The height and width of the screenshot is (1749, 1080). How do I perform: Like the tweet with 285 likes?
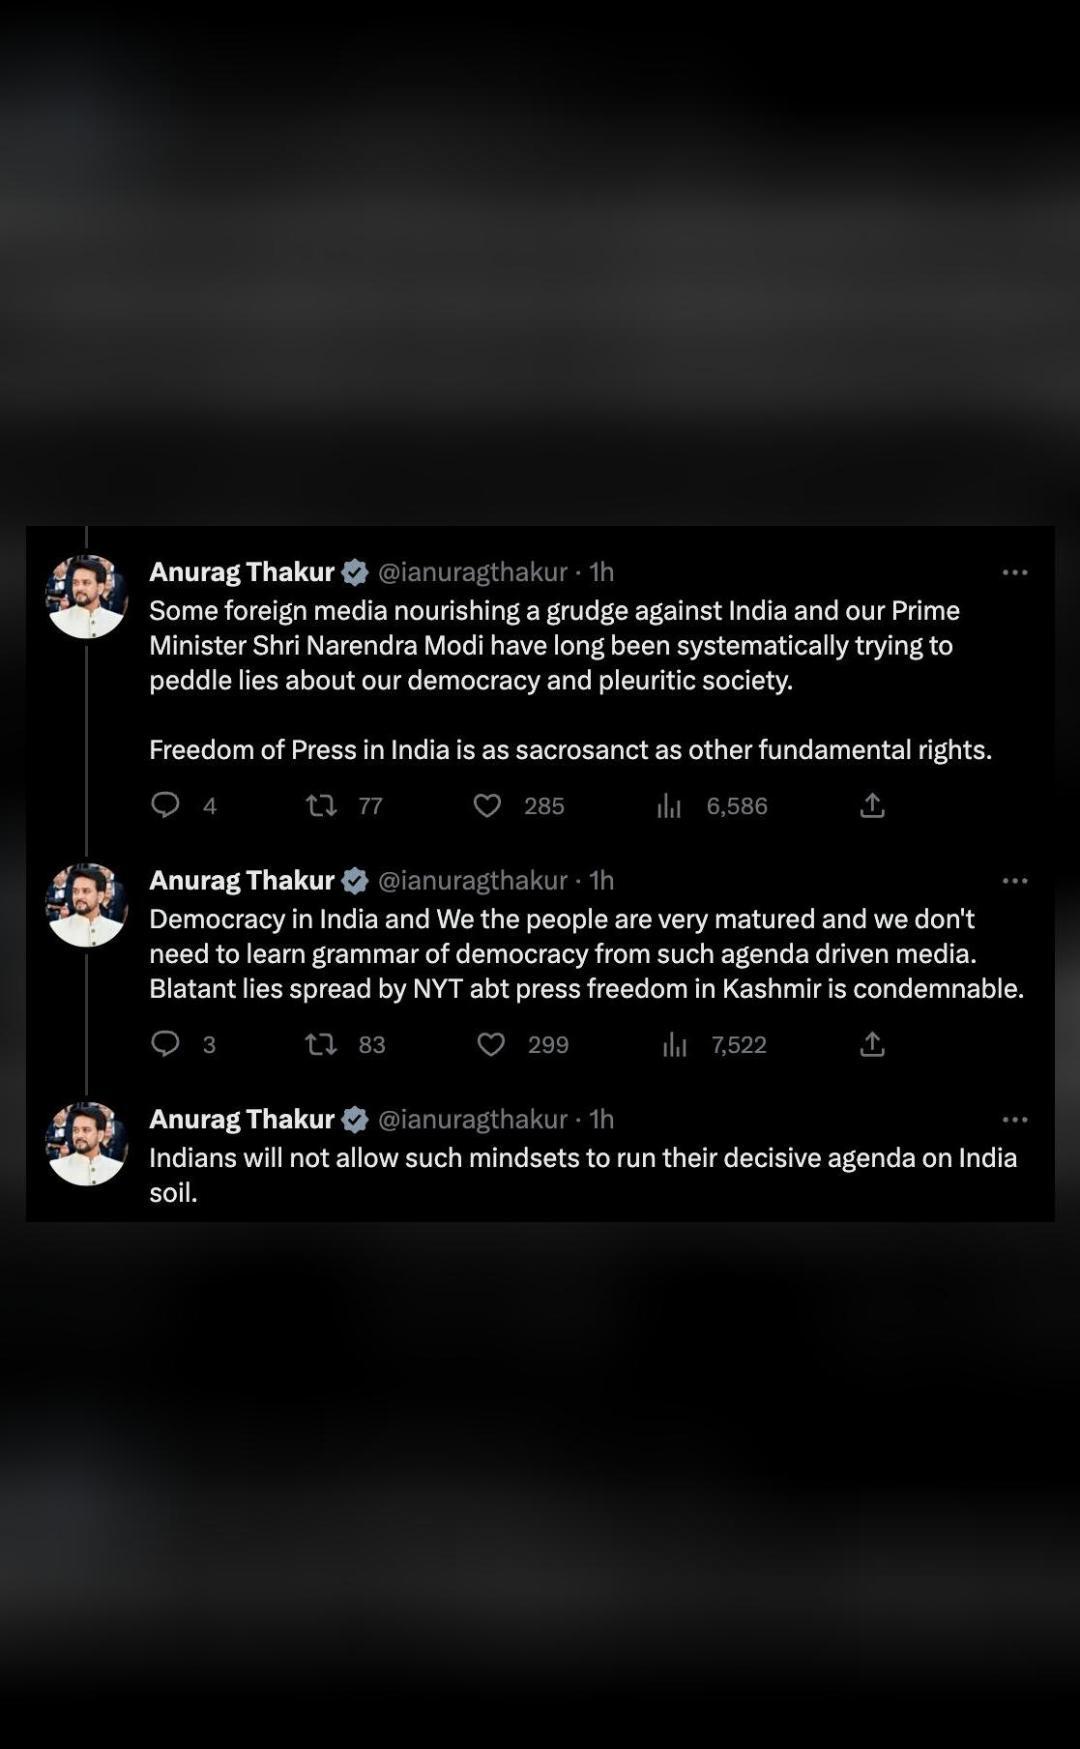(487, 805)
